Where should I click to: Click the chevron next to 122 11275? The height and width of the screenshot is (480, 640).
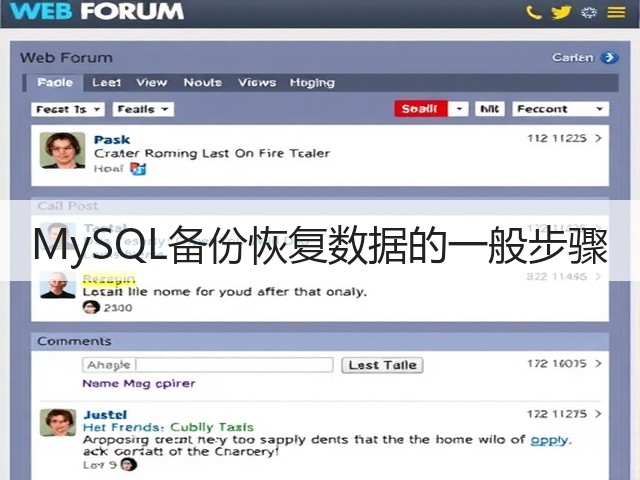pos(598,414)
